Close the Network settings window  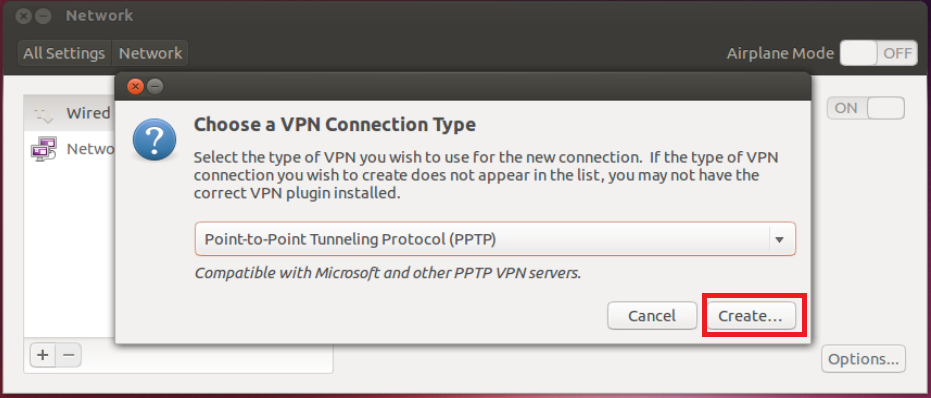24,16
